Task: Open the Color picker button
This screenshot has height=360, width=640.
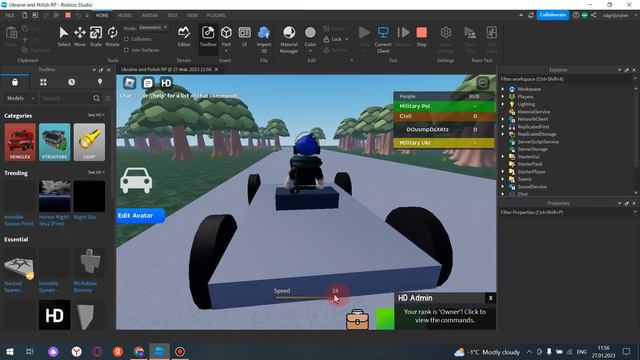Action: [x=310, y=38]
